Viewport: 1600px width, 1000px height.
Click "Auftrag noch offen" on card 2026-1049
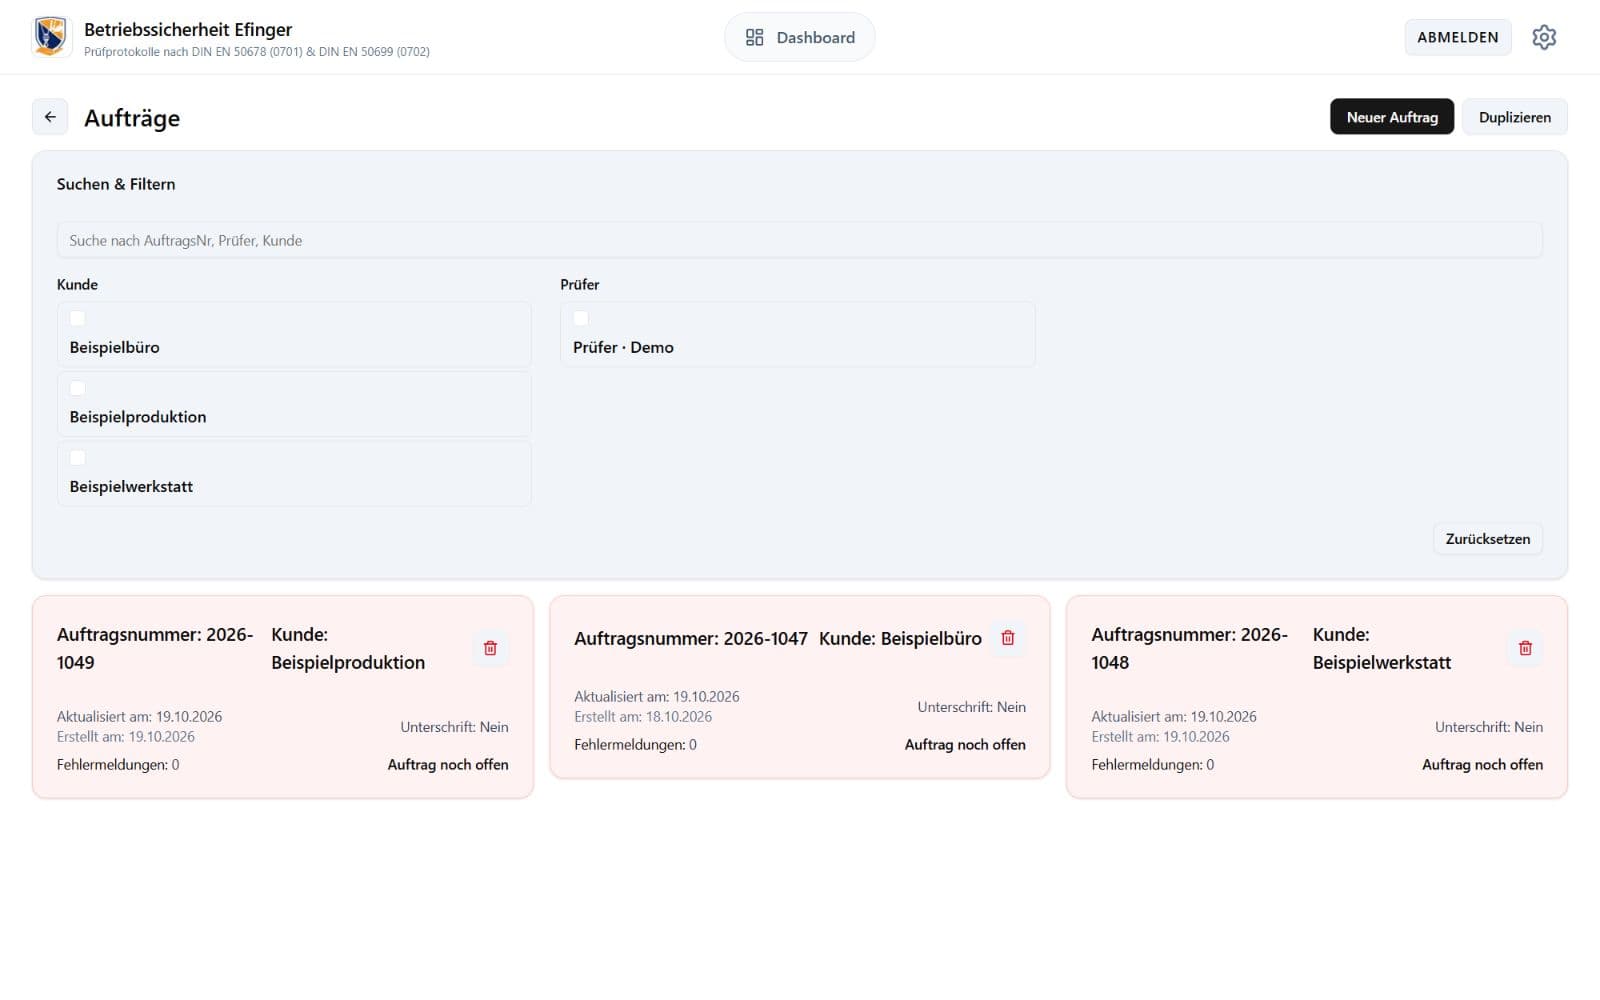click(448, 764)
